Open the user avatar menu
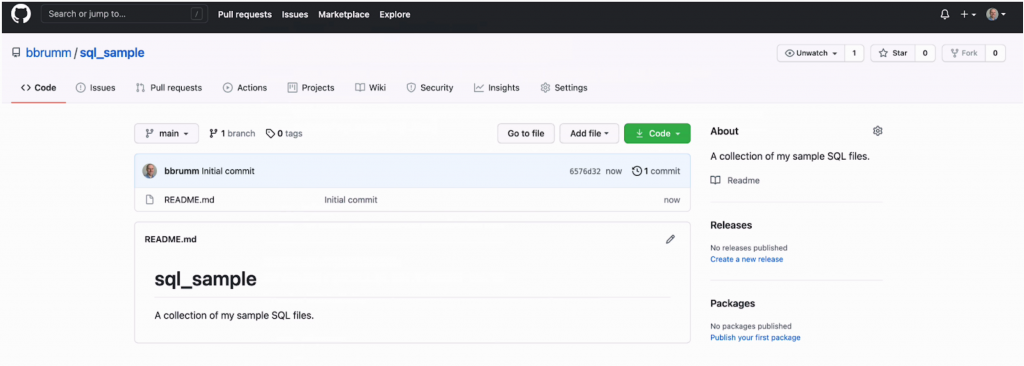Viewport: 1024px width, 366px height. pyautogui.click(x=995, y=14)
